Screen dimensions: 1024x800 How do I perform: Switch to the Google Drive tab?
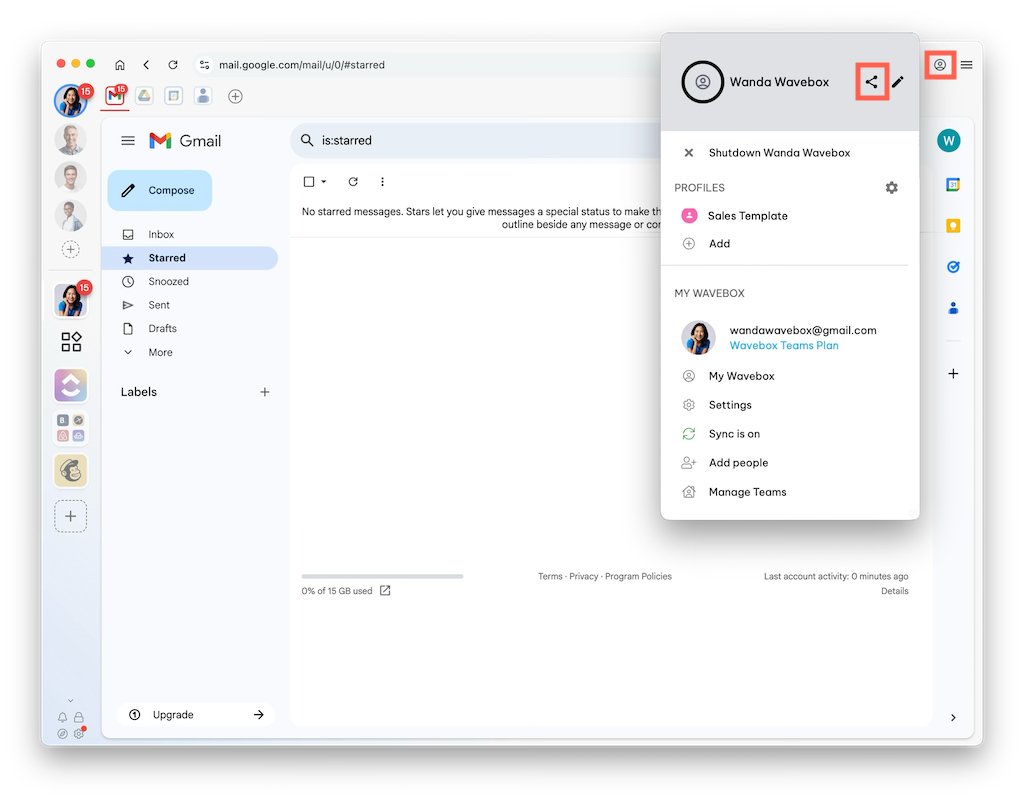pos(144,96)
